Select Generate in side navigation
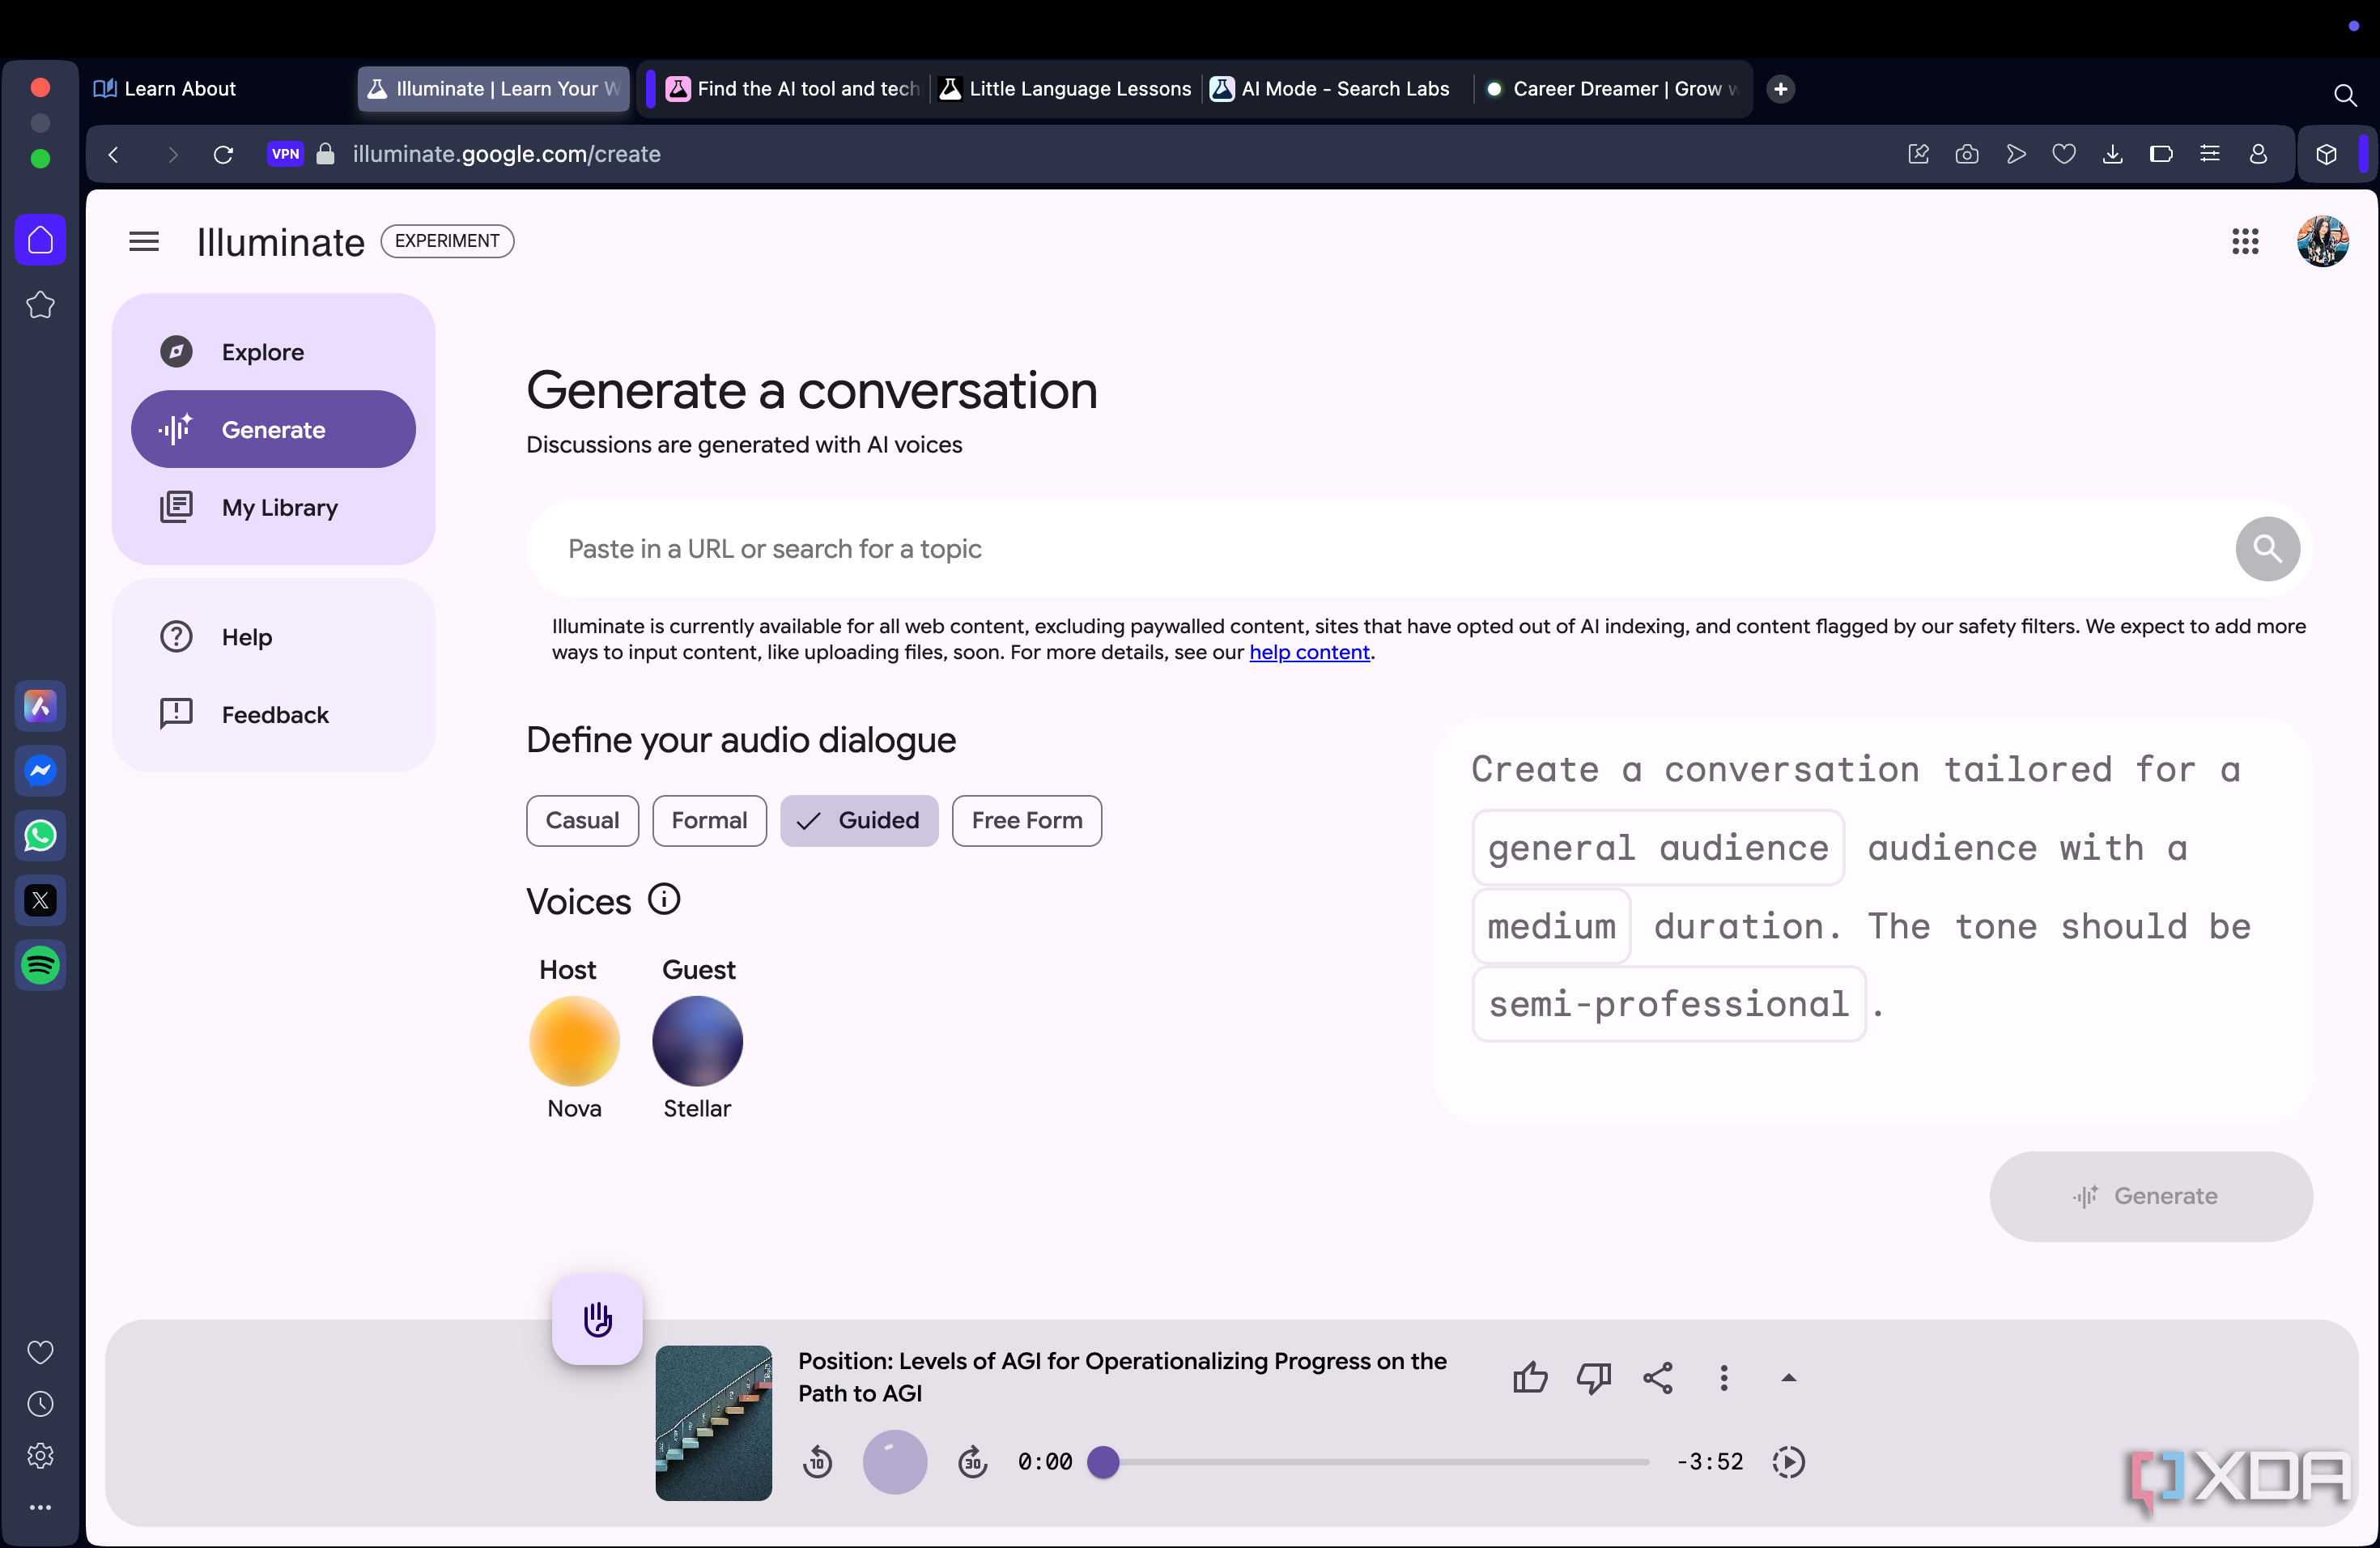 click(x=273, y=430)
